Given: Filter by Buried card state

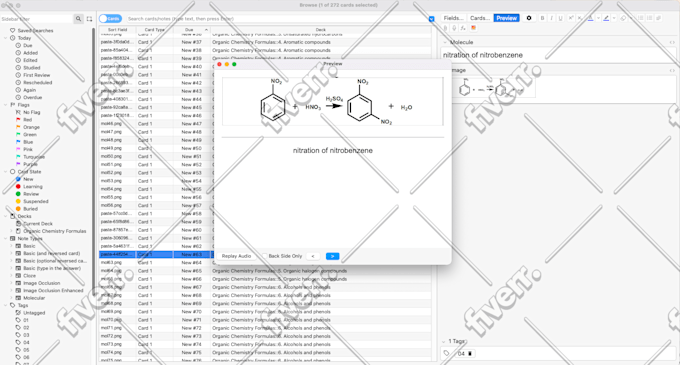Looking at the screenshot, I should pyautogui.click(x=30, y=209).
